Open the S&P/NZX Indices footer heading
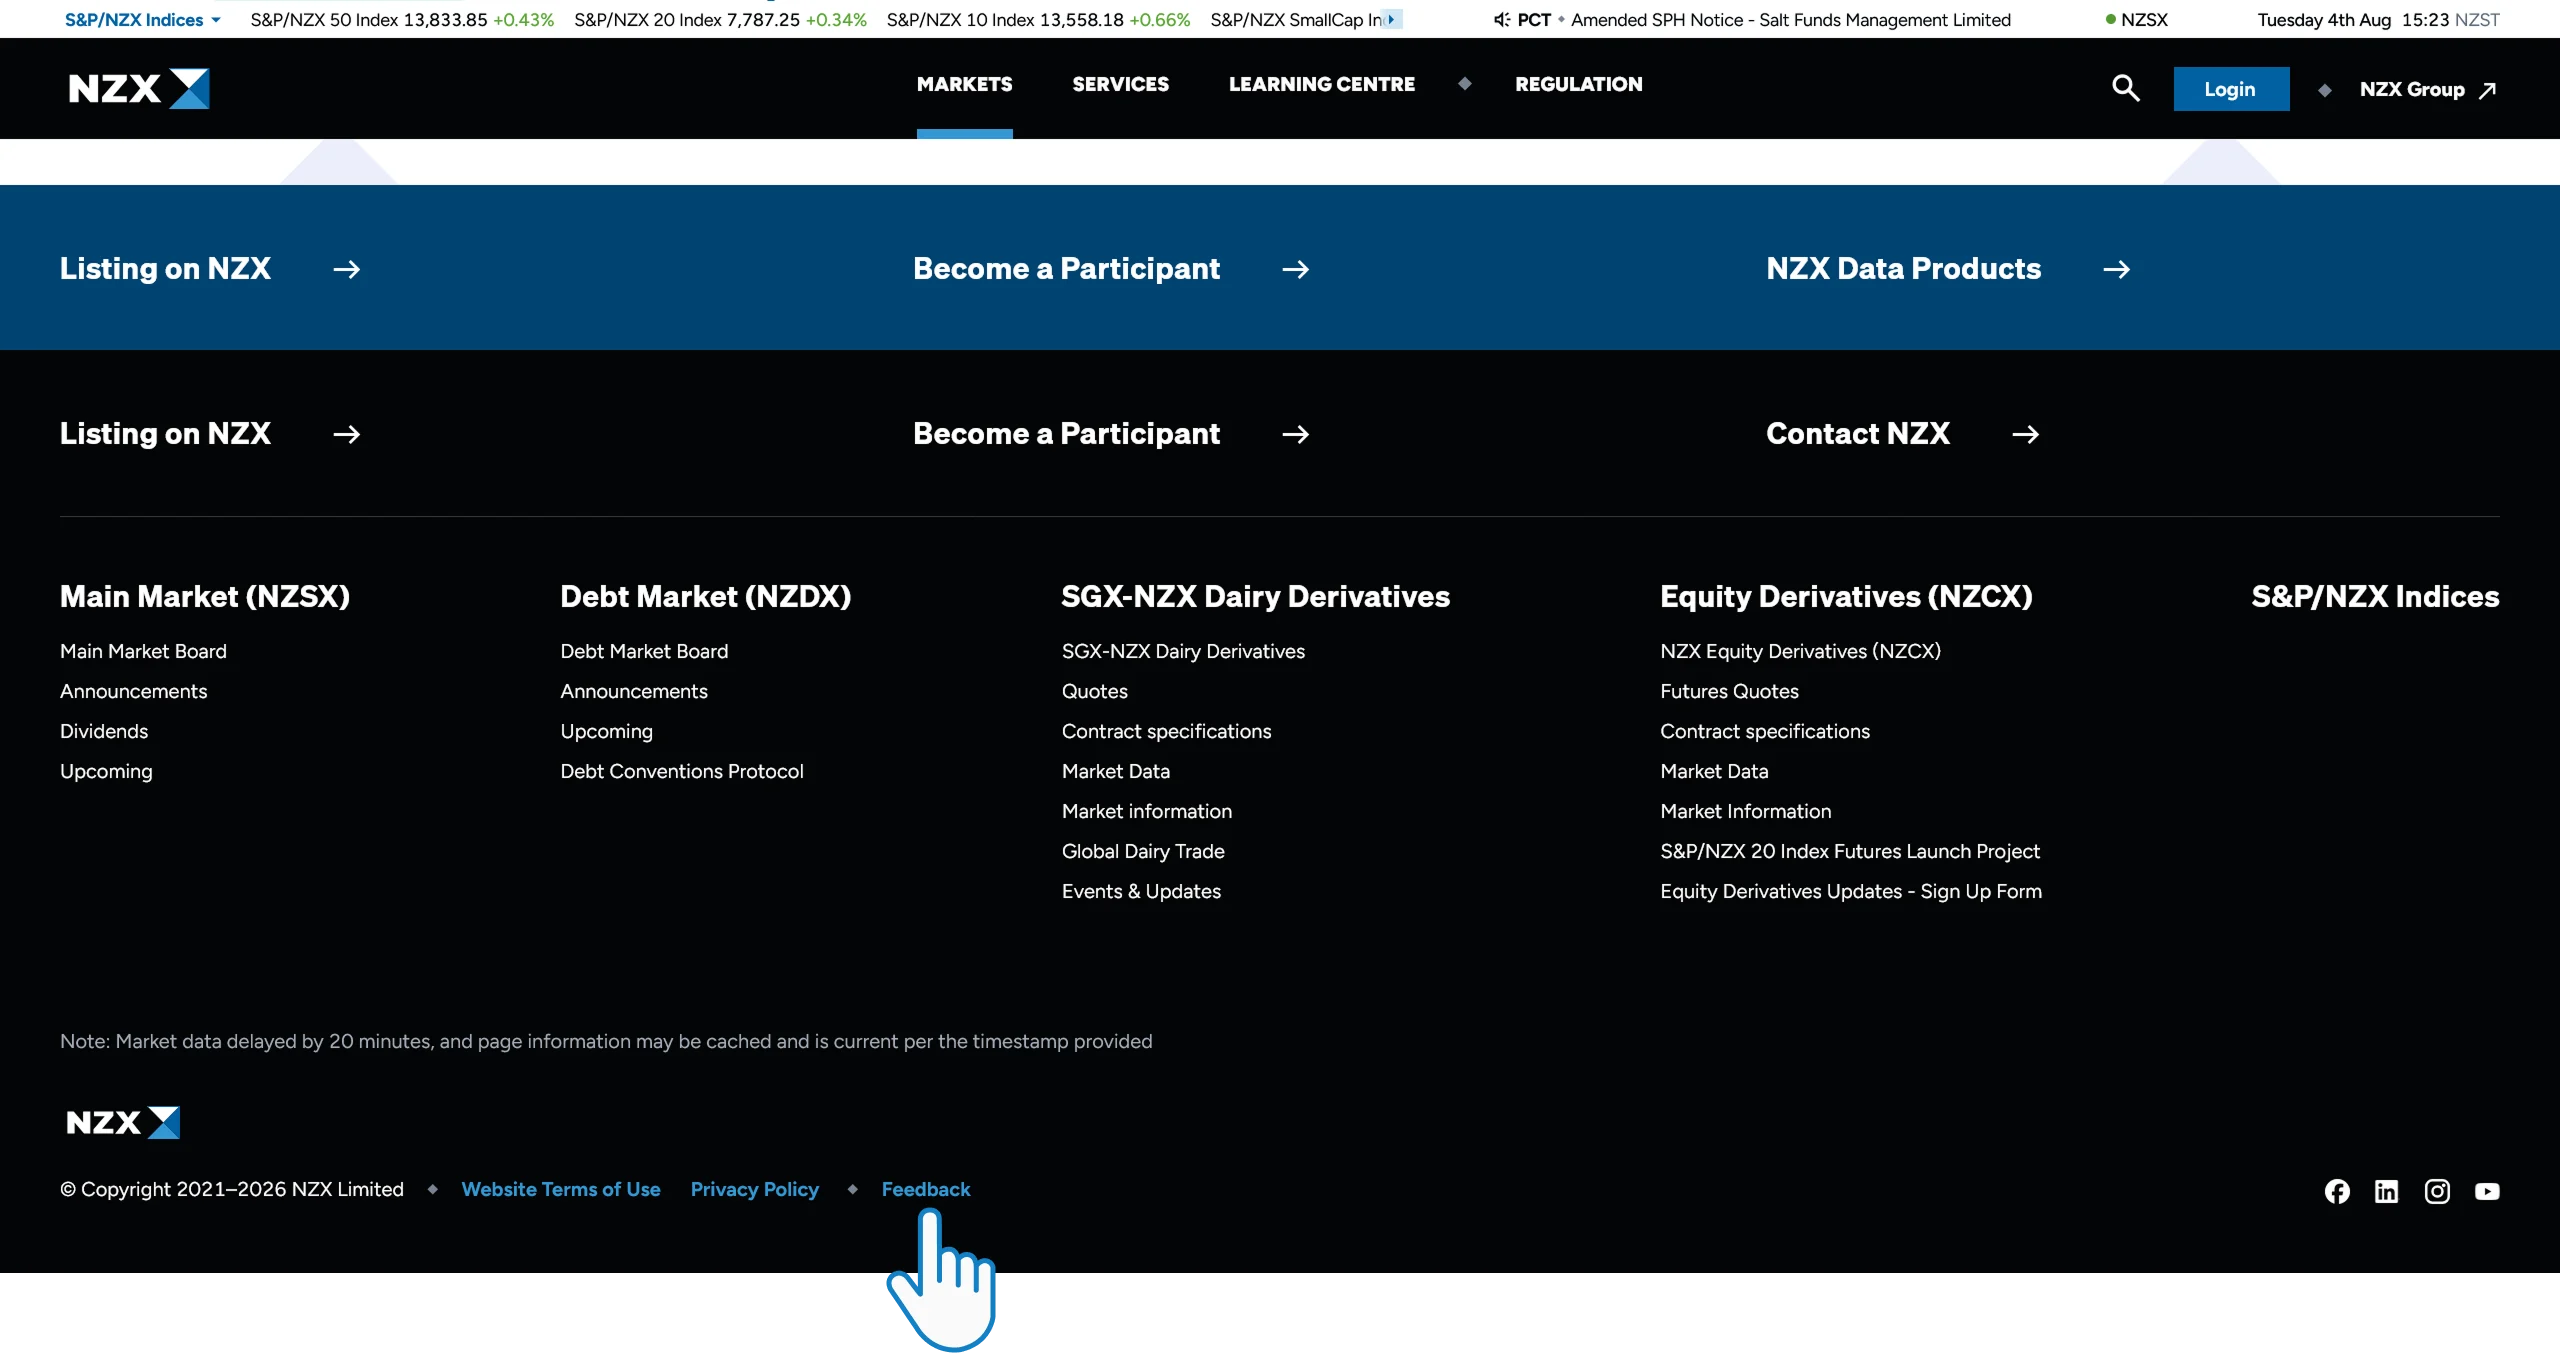The height and width of the screenshot is (1353, 2560). (2375, 596)
